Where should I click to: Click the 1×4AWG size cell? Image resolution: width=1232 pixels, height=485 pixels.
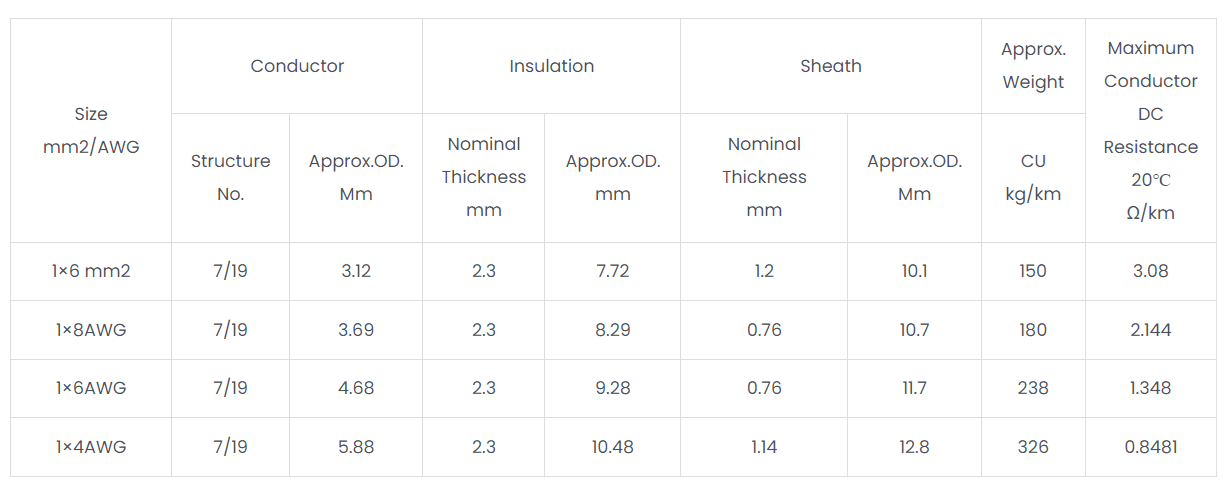pyautogui.click(x=91, y=447)
